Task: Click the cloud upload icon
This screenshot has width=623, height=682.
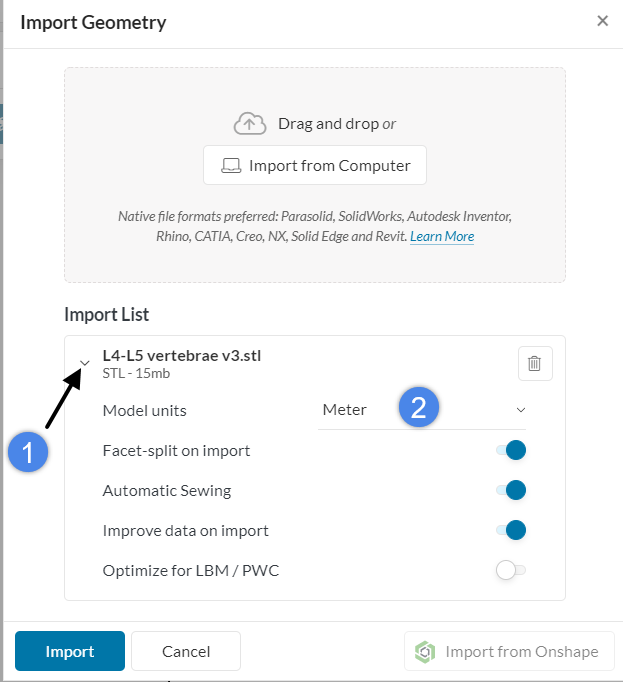Action: coord(250,124)
